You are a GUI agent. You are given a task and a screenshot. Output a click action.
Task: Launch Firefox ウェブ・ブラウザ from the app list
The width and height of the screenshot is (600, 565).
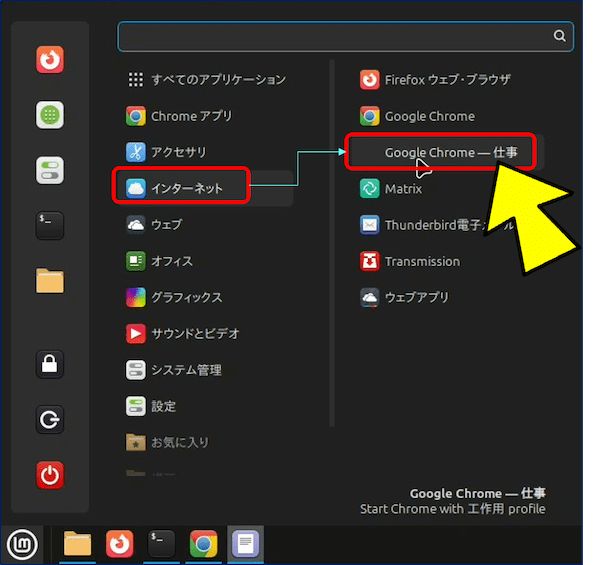tap(448, 80)
